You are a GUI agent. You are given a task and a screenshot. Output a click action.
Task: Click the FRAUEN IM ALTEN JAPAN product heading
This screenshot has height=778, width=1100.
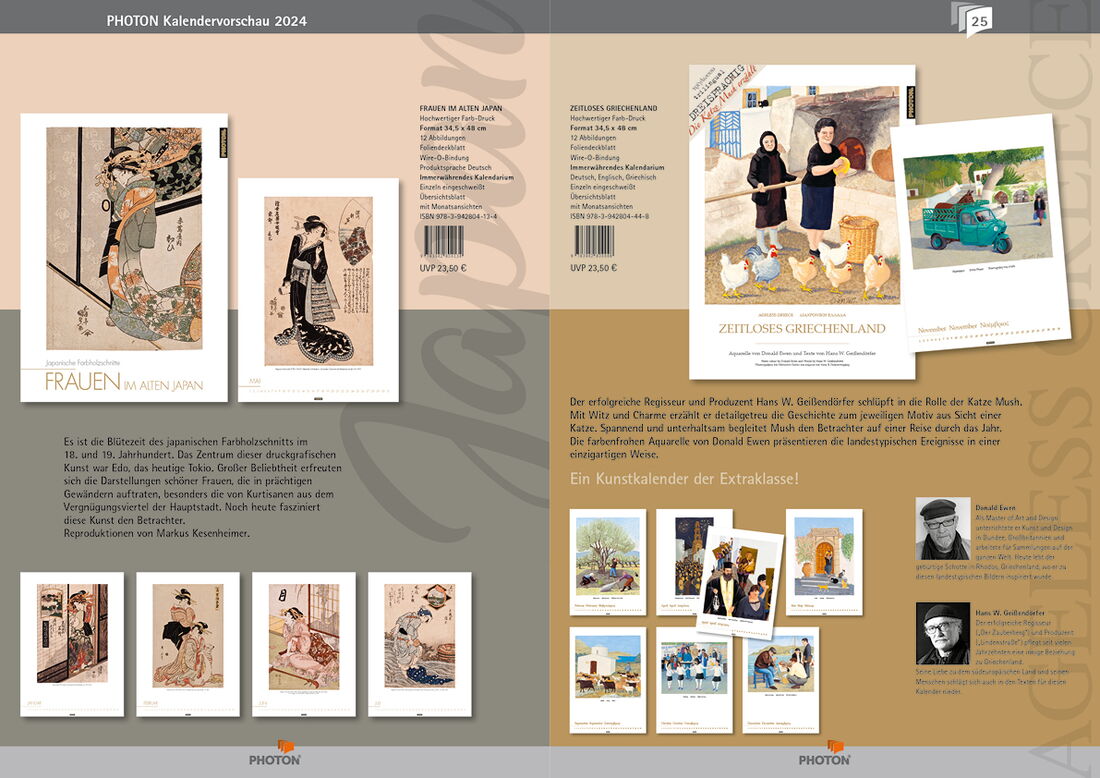coord(460,108)
